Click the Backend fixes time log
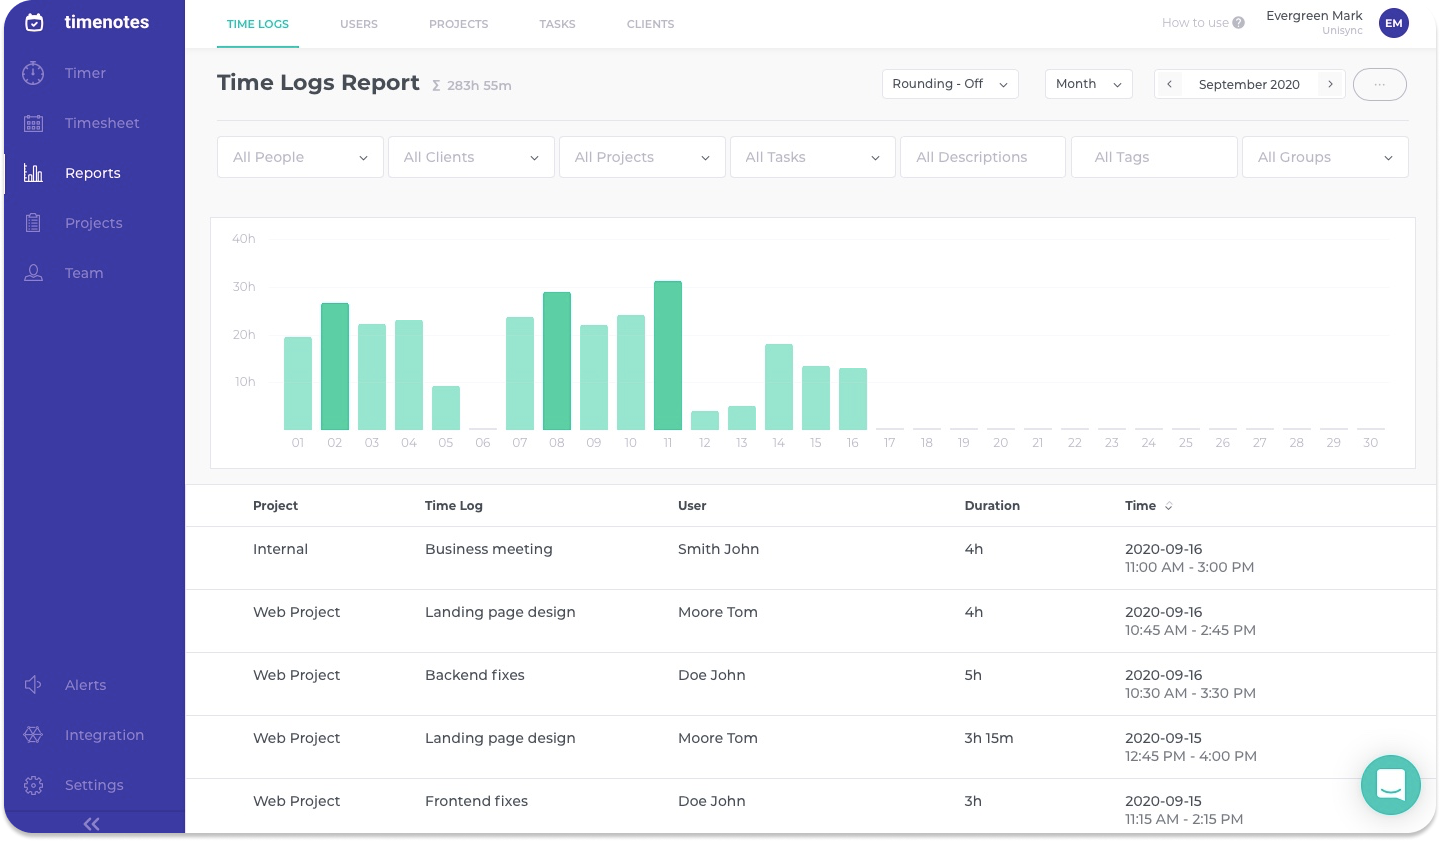Screen dimensions: 1440x841 [x=475, y=675]
